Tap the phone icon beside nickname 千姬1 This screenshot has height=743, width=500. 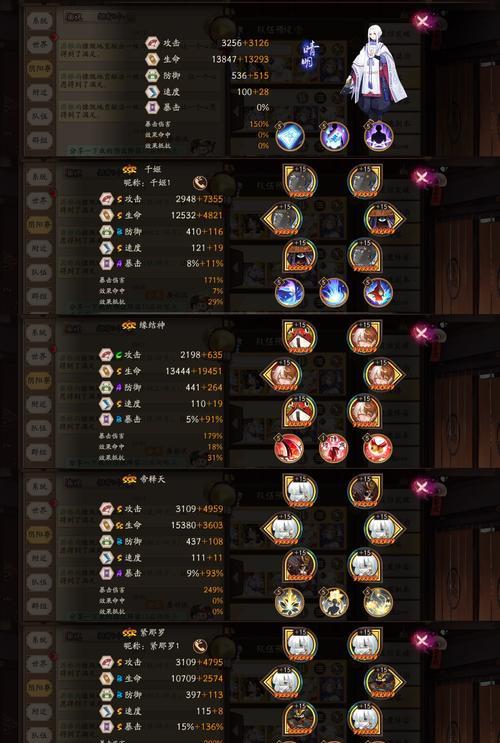pyautogui.click(x=200, y=182)
